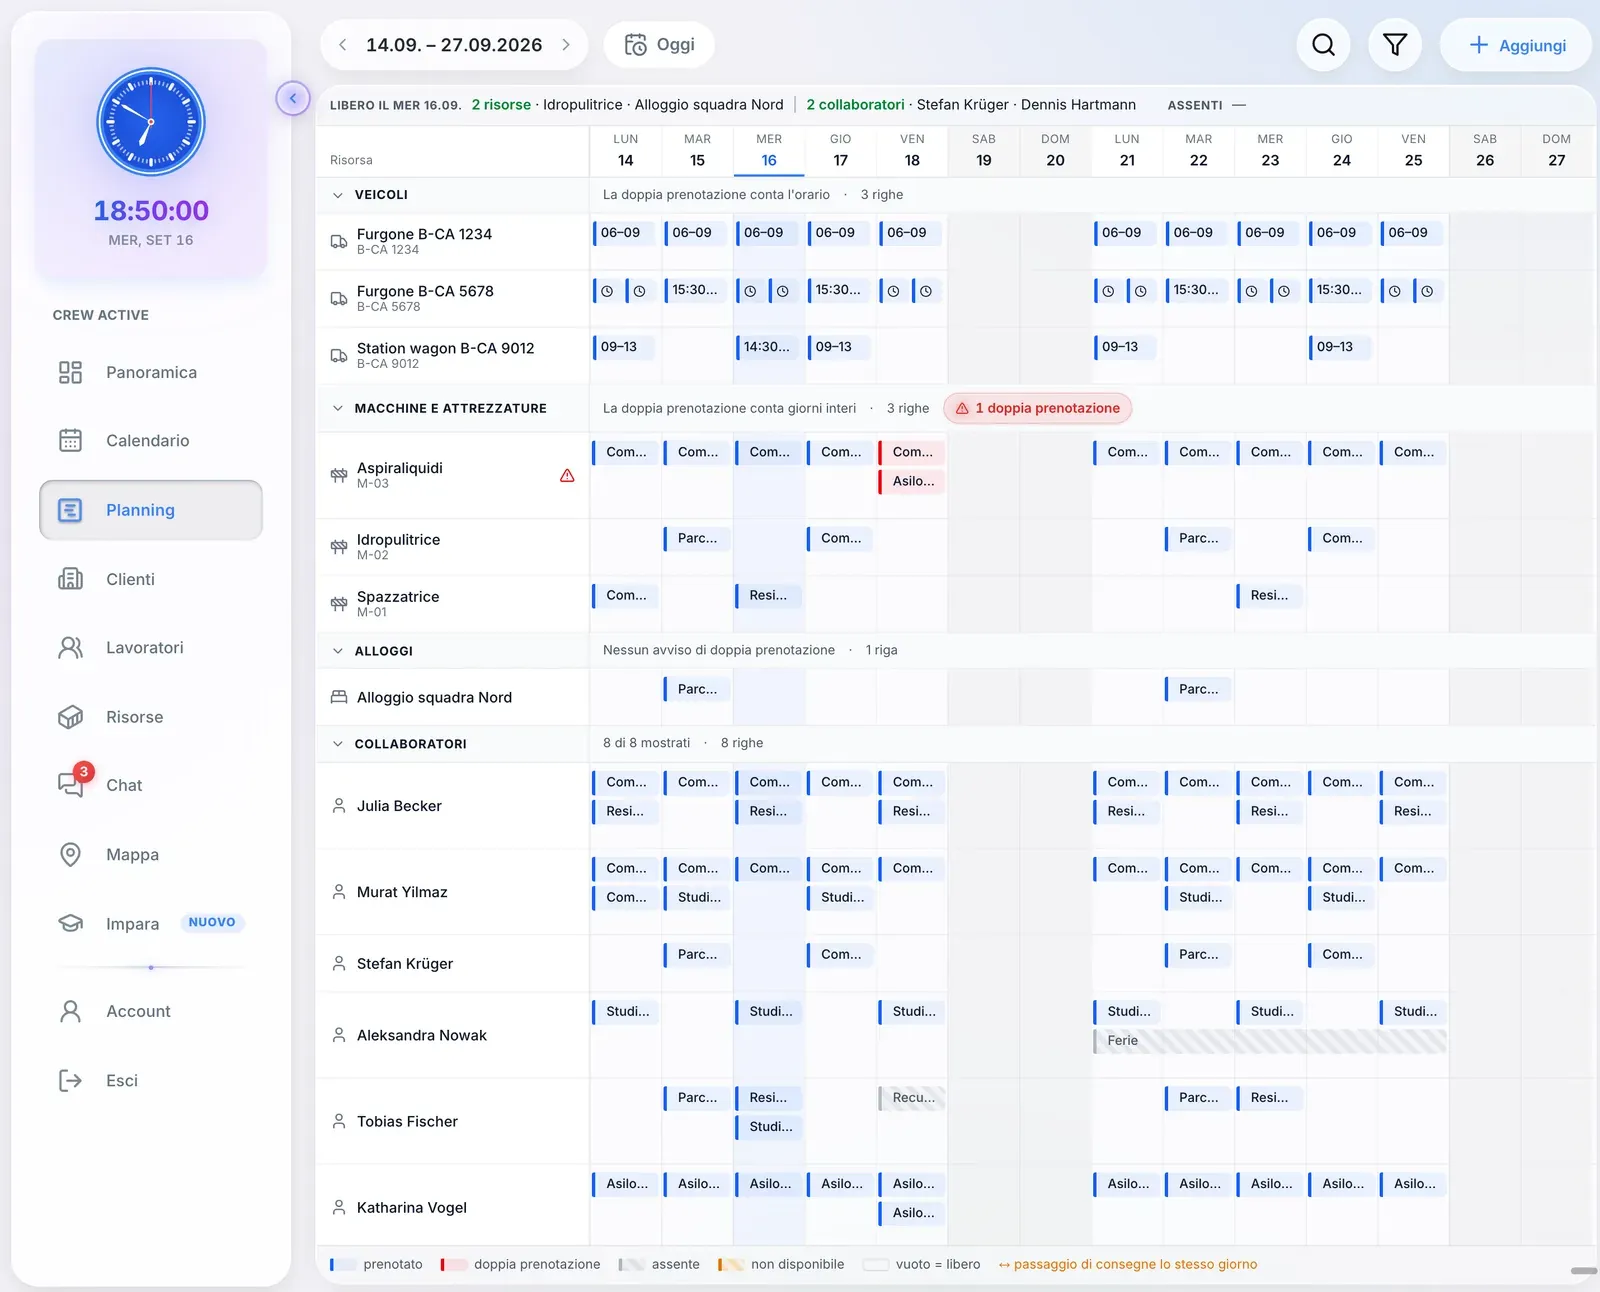The width and height of the screenshot is (1600, 1292).
Task: Click the Alloggio squadra Nord bed icon
Action: (339, 697)
